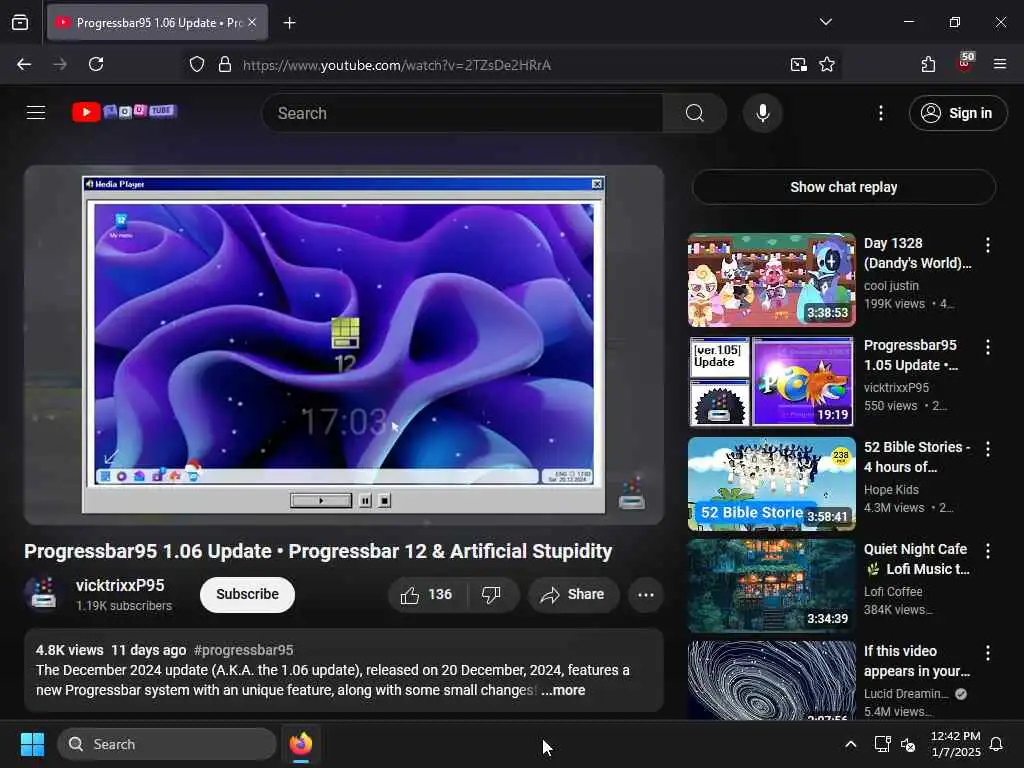1024x768 pixels.
Task: Start voice search with the microphone icon
Action: click(x=762, y=113)
